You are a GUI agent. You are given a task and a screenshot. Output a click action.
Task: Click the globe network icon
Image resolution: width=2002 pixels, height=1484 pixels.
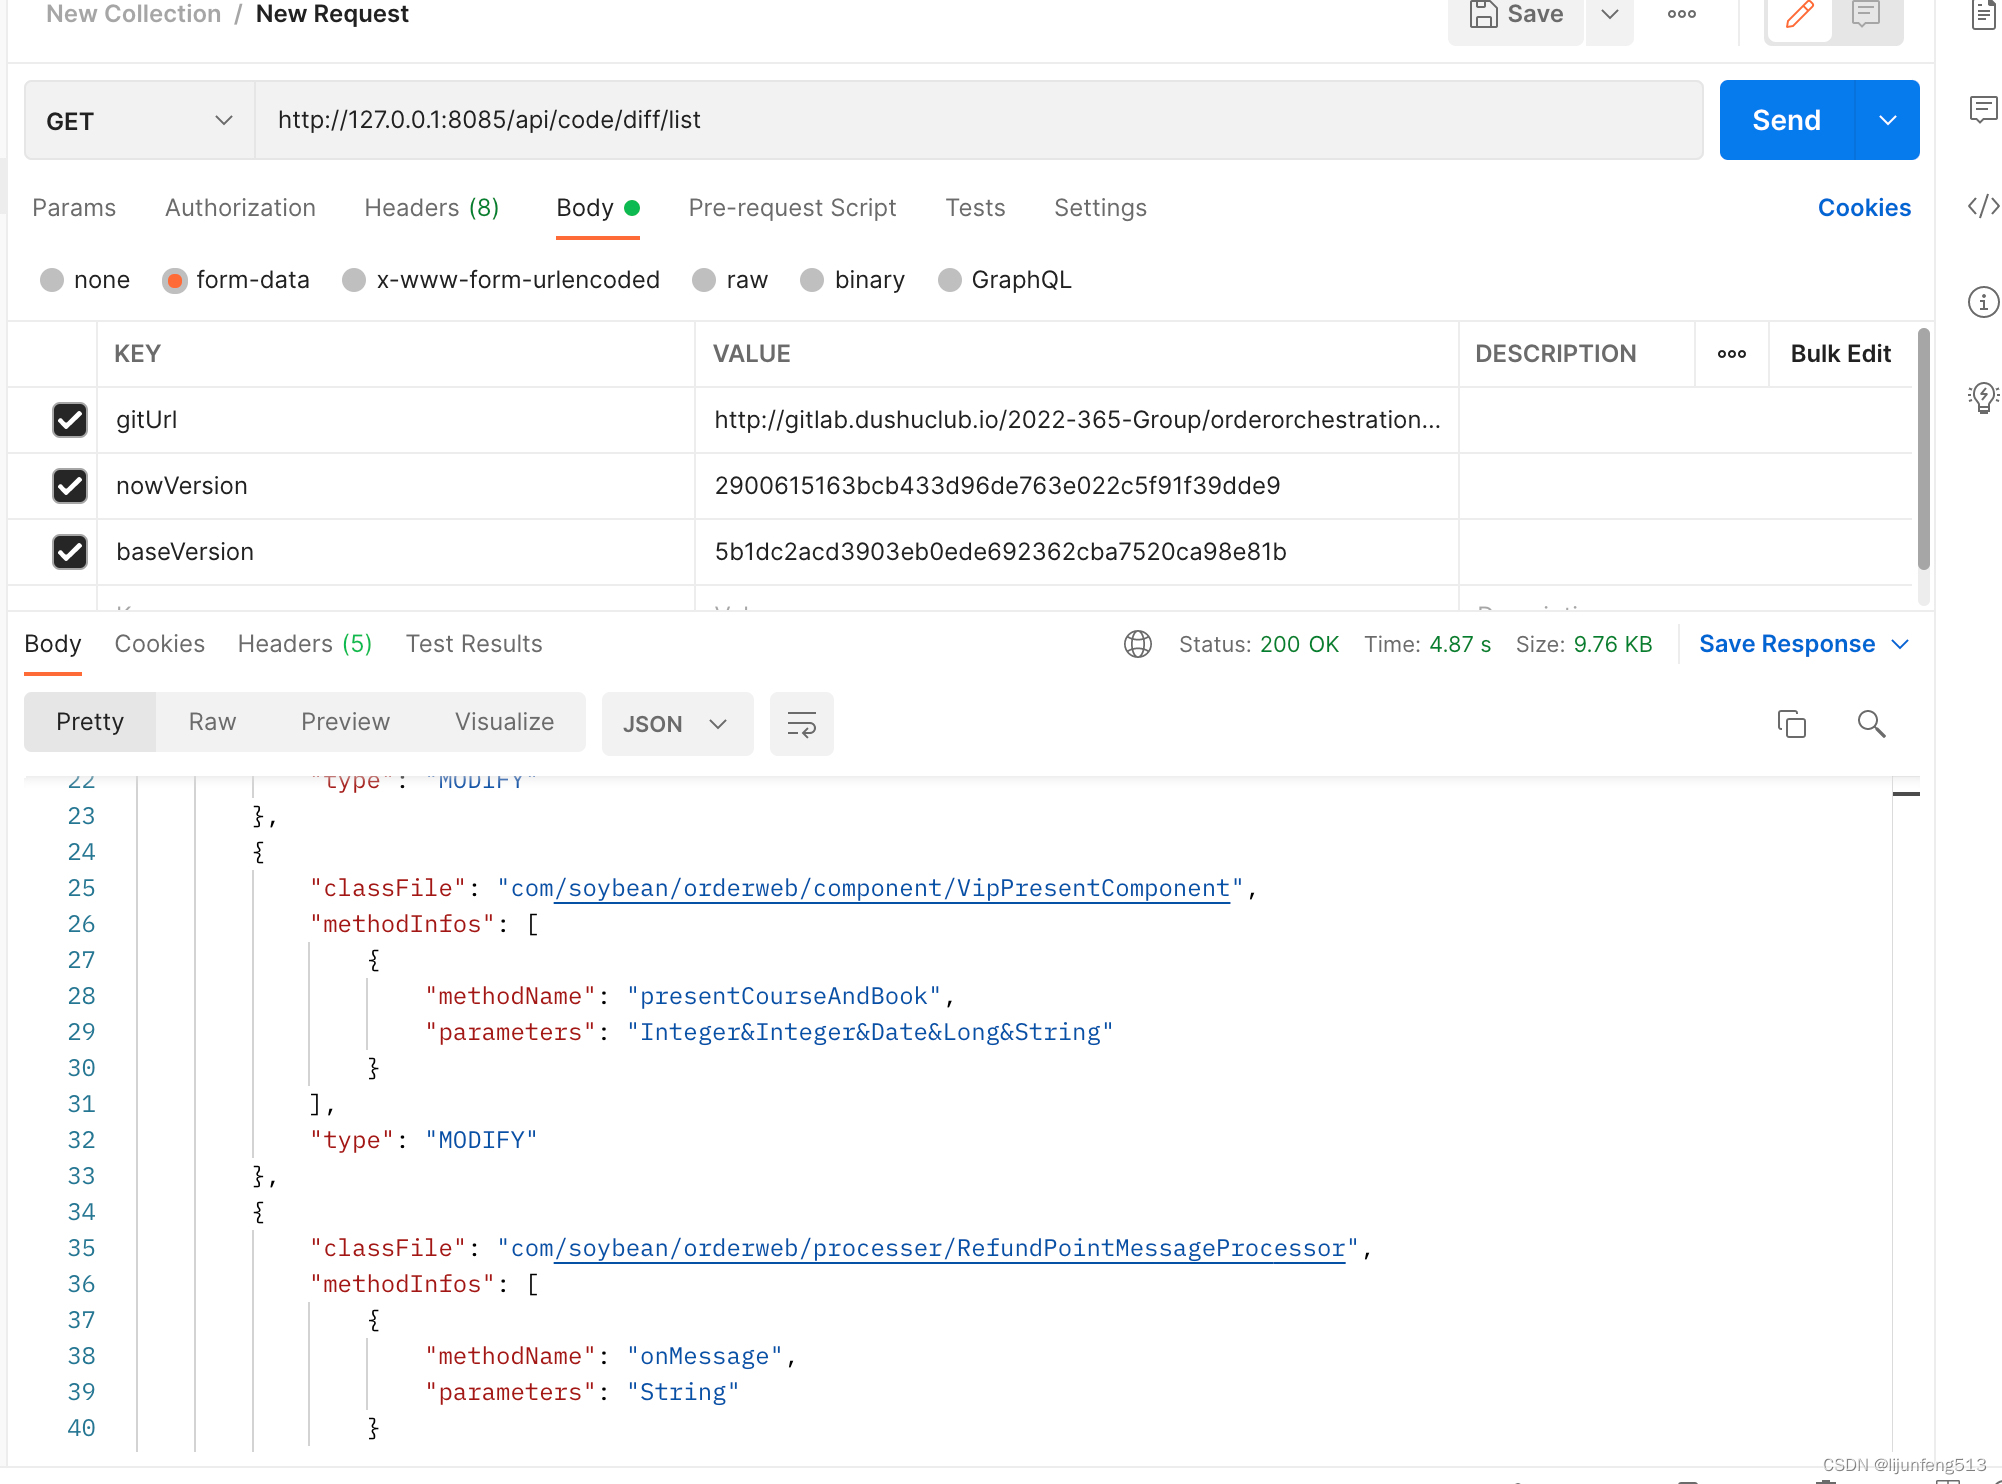coord(1138,644)
